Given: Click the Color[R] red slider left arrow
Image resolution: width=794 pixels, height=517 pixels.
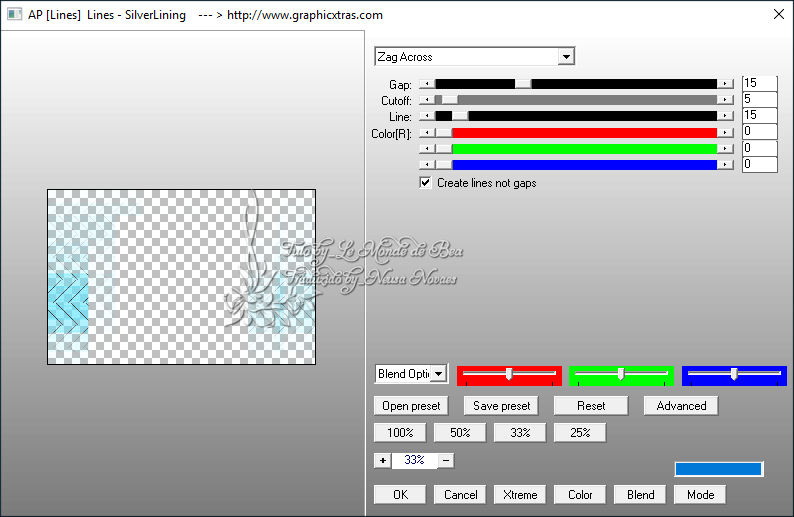Looking at the screenshot, I should [x=427, y=133].
